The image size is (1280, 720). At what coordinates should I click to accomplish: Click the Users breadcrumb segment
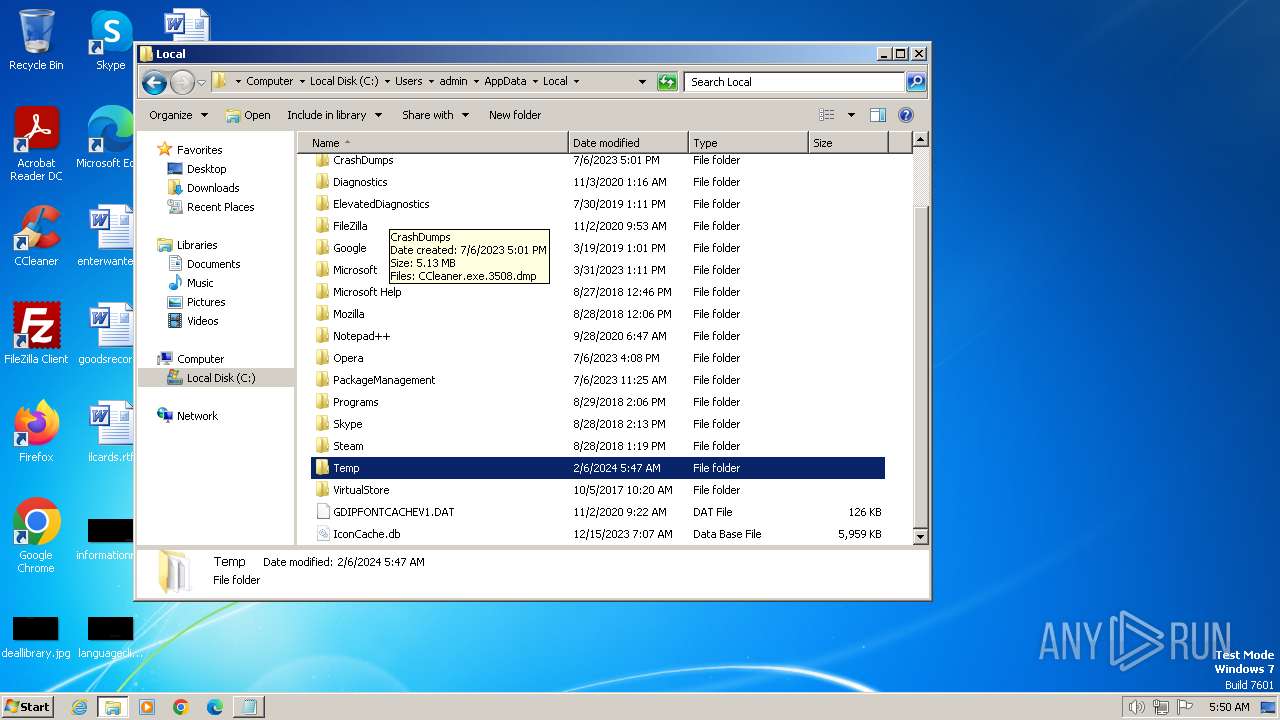point(408,82)
